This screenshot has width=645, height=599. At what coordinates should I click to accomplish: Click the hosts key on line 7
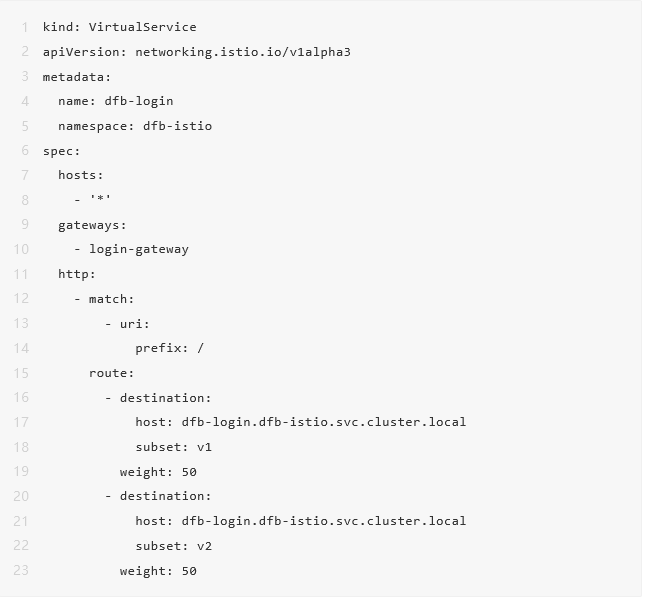tap(81, 175)
